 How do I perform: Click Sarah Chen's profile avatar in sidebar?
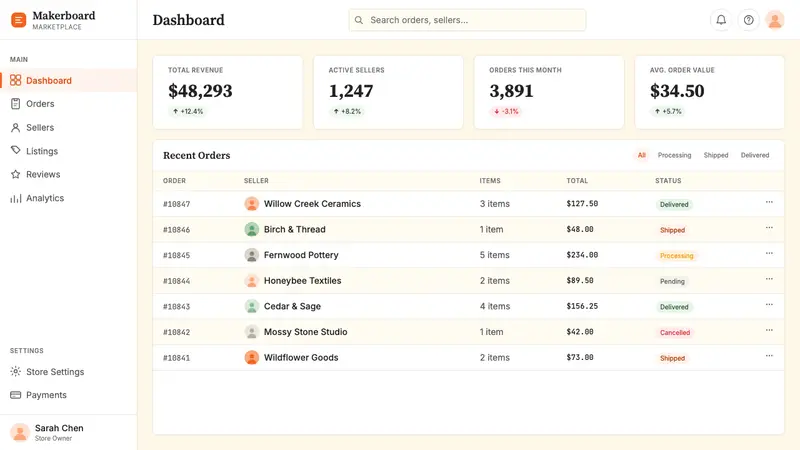20,432
